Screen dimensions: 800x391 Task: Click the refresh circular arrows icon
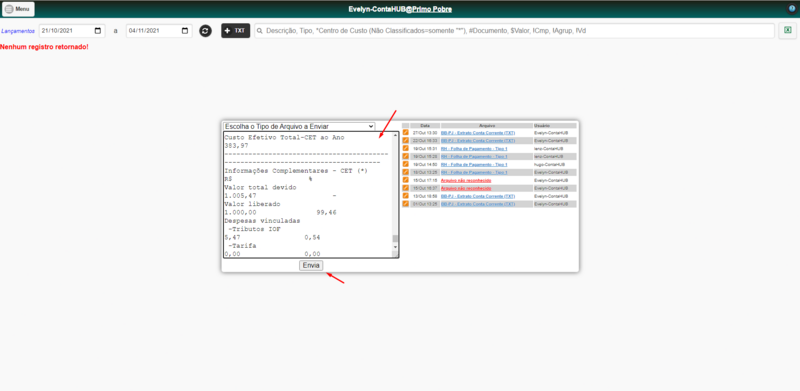[x=205, y=31]
